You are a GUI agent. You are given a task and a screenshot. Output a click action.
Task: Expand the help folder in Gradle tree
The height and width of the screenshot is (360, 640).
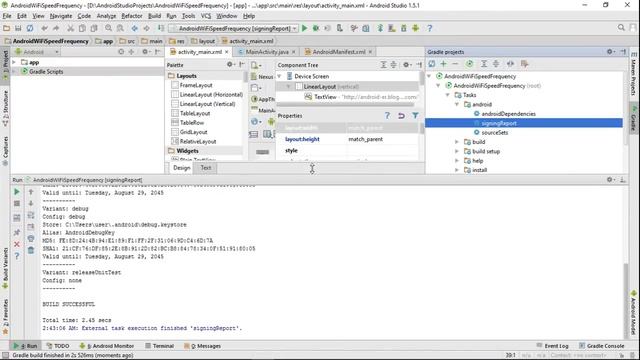[457, 160]
